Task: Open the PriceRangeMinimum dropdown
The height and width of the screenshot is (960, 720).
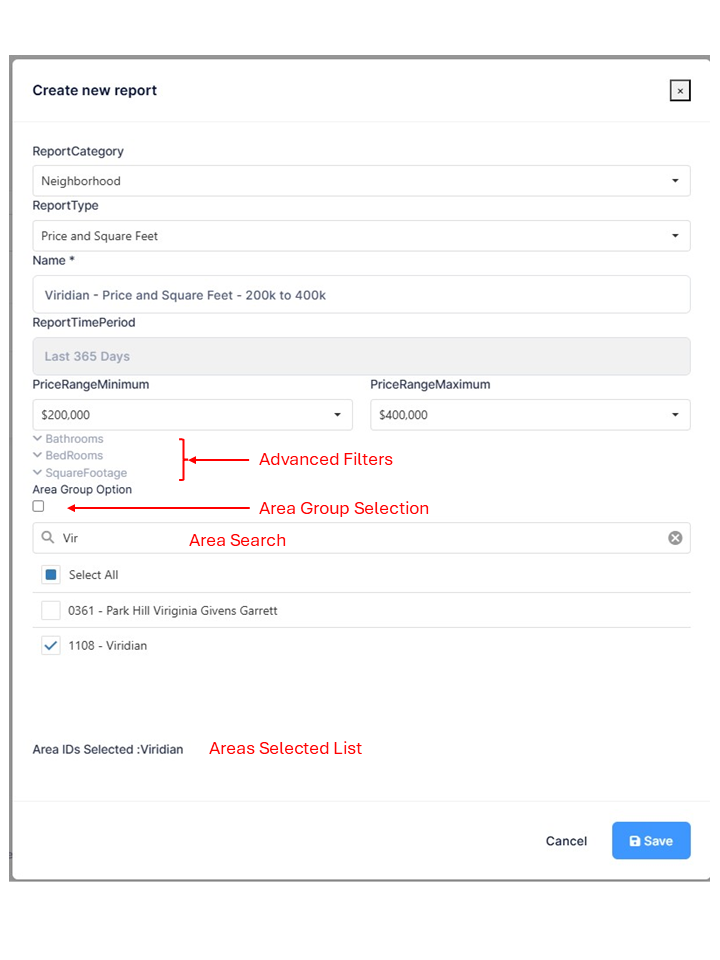Action: (192, 414)
